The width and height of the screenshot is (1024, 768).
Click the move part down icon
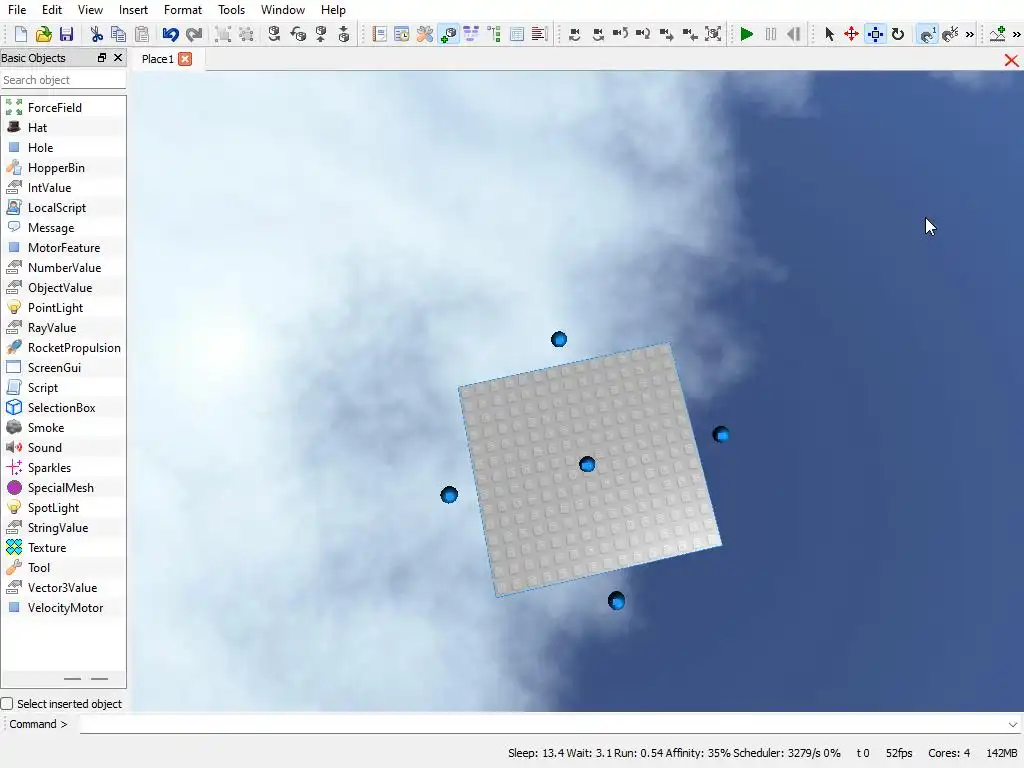(344, 34)
